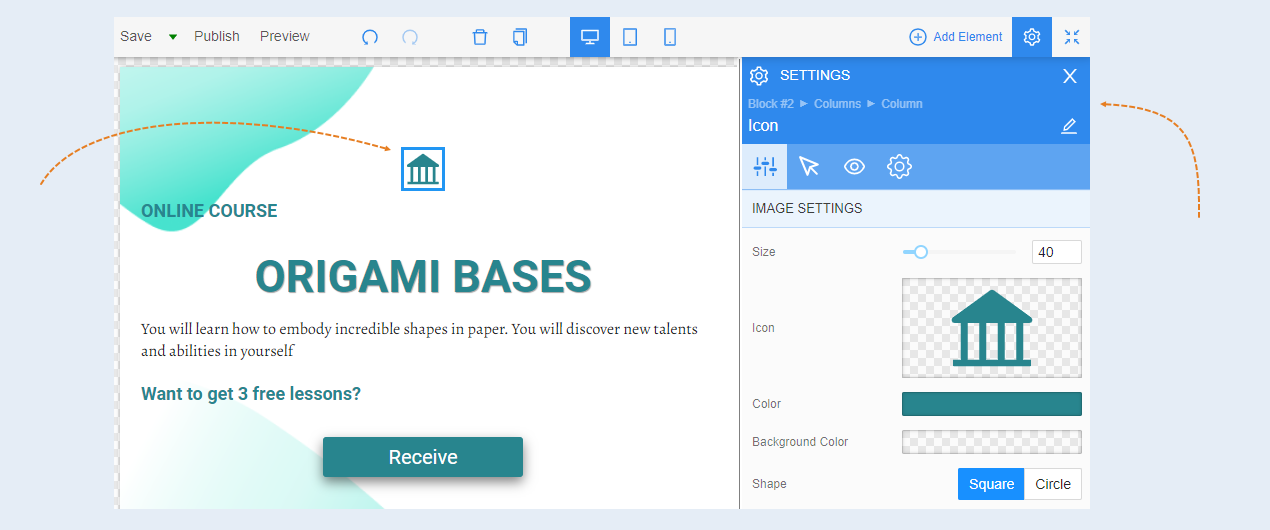
Task: Click the IMAGE SETTINGS section header
Action: coord(916,209)
